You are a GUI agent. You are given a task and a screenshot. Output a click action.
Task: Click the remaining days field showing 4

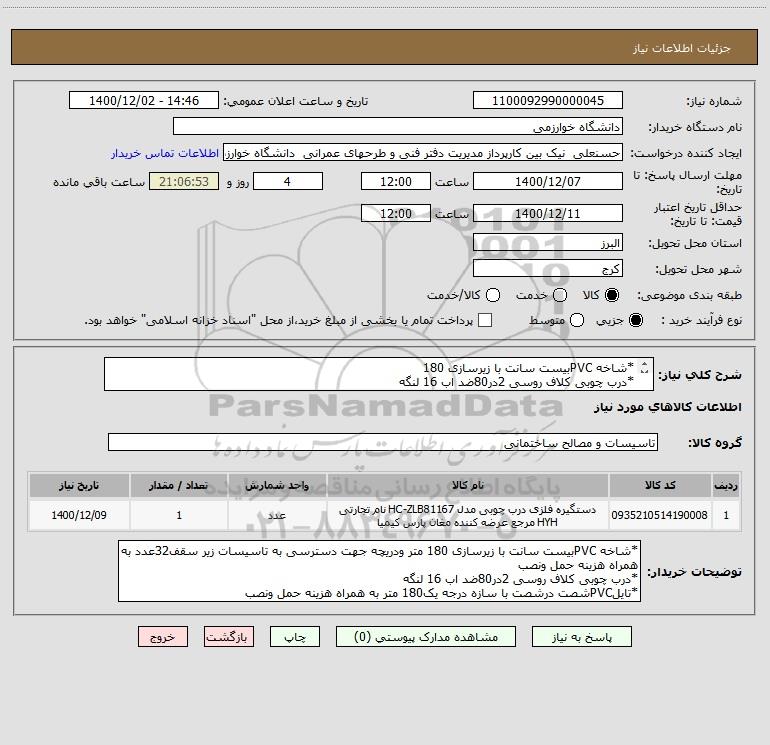coord(288,181)
